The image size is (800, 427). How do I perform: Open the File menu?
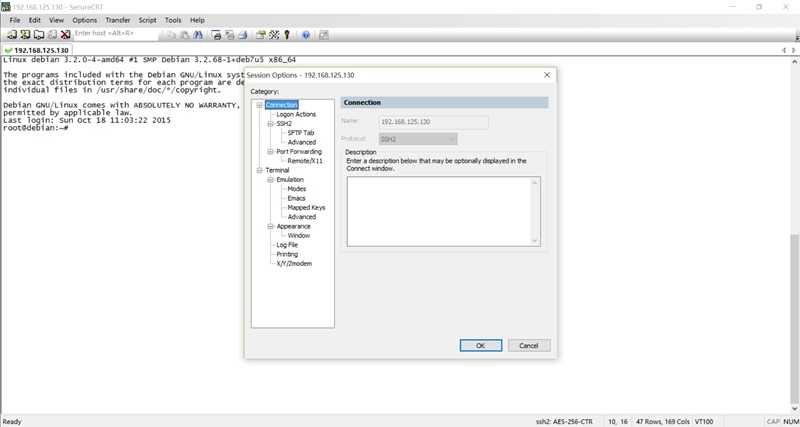(x=15, y=20)
